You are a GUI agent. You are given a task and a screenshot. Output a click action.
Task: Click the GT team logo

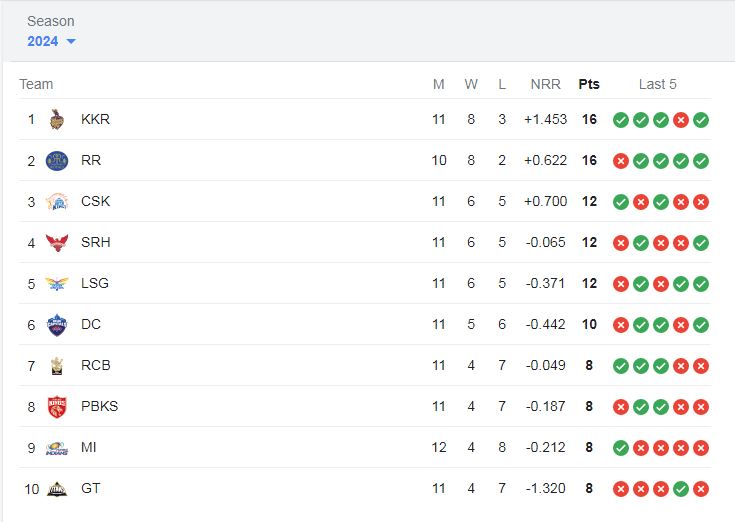point(57,489)
